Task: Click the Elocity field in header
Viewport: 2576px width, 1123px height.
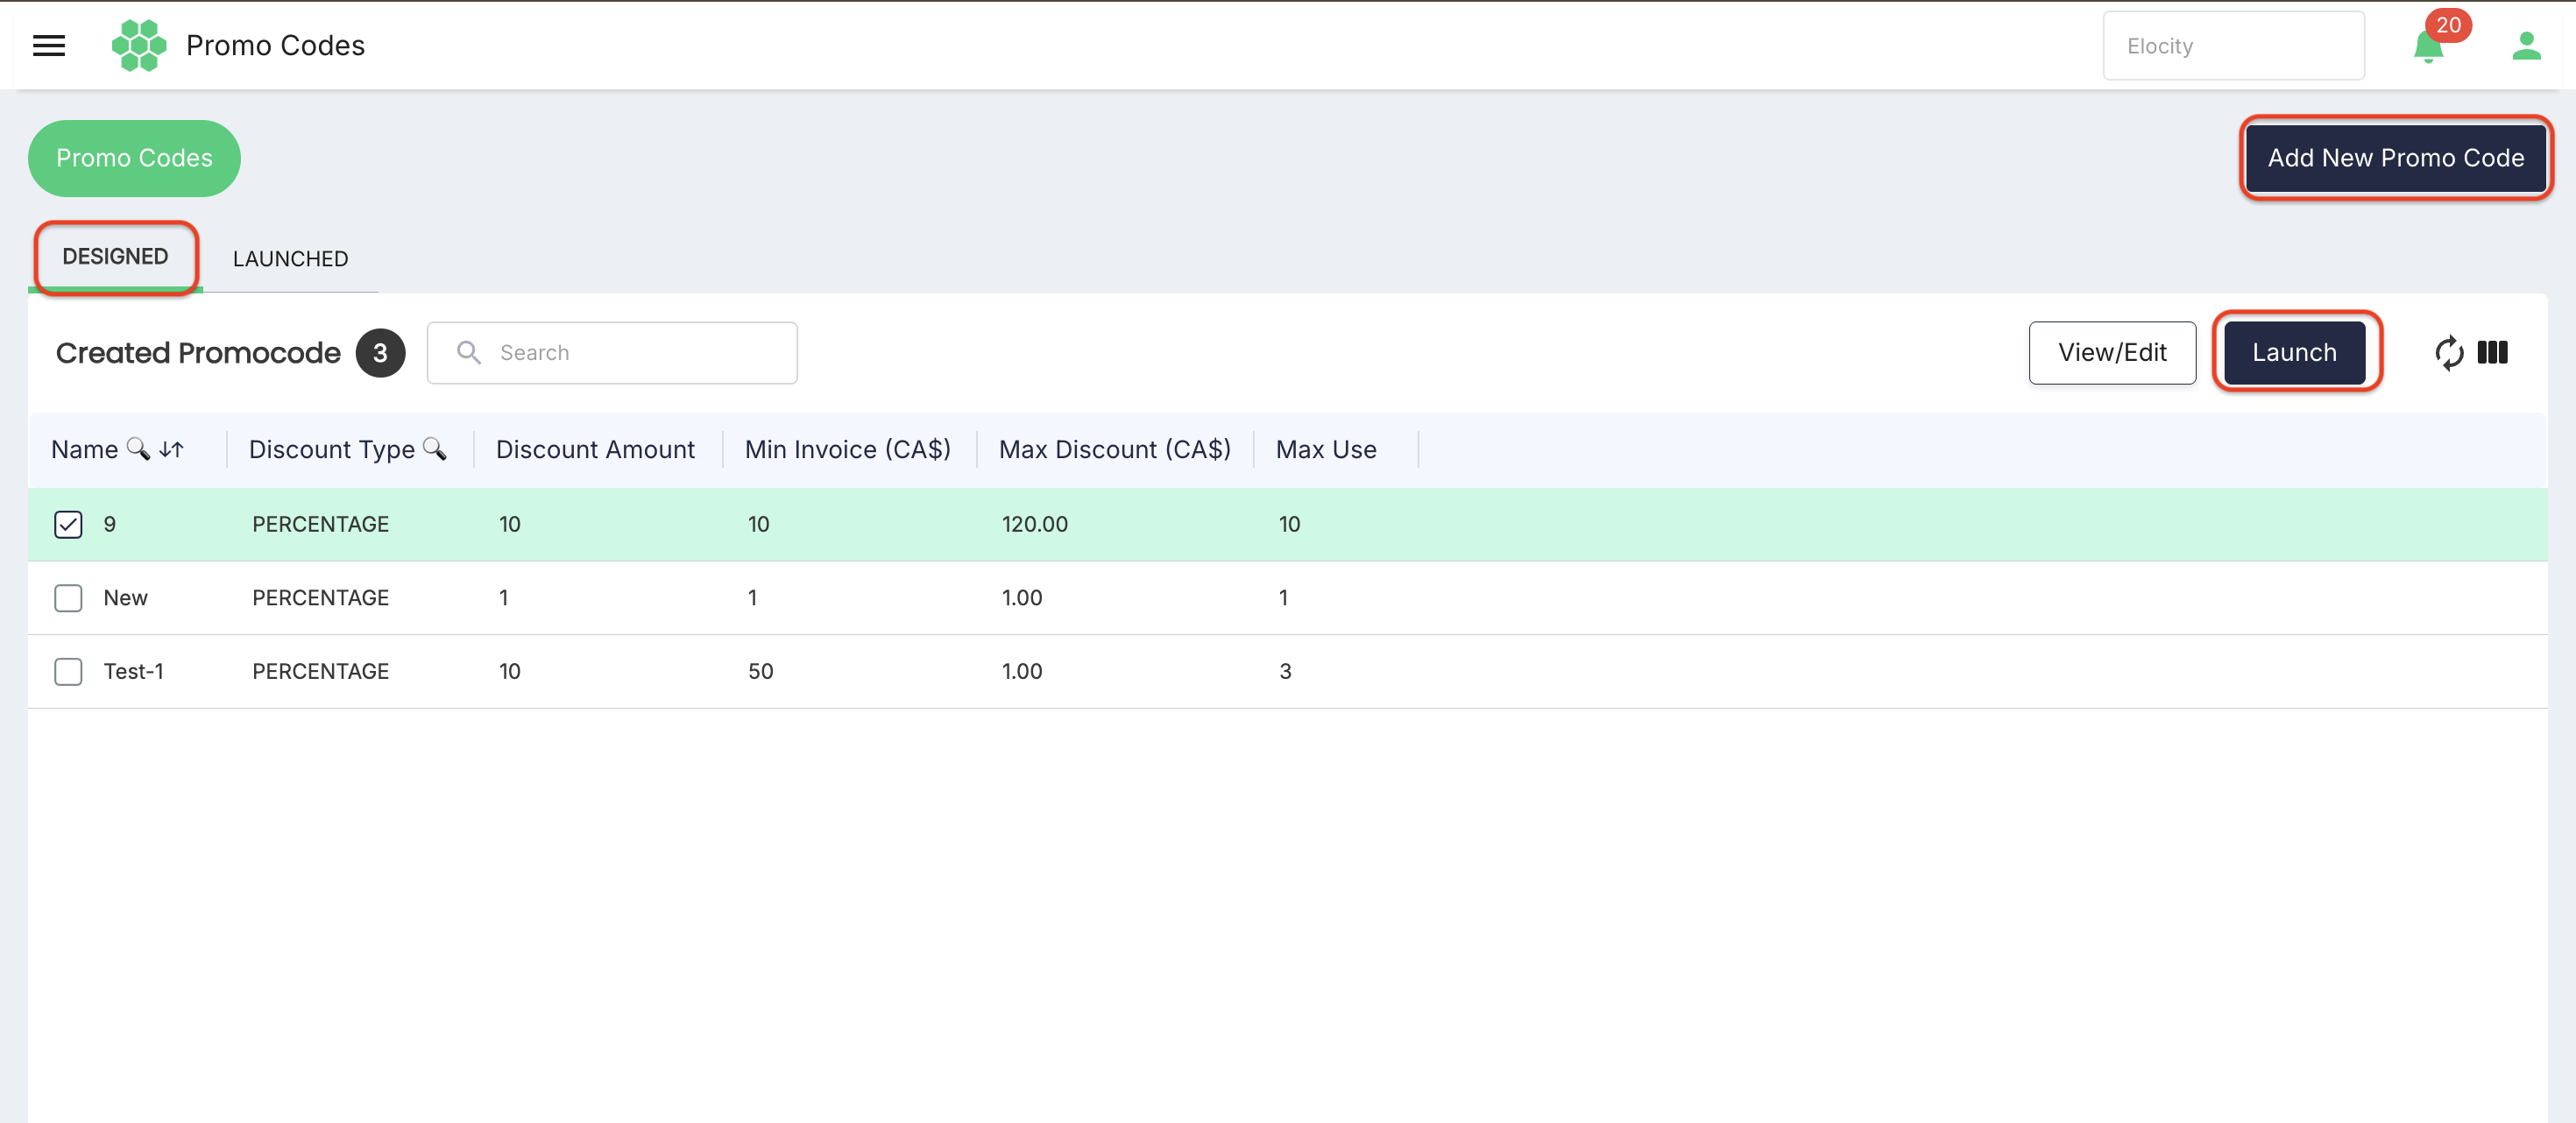Action: click(2233, 46)
